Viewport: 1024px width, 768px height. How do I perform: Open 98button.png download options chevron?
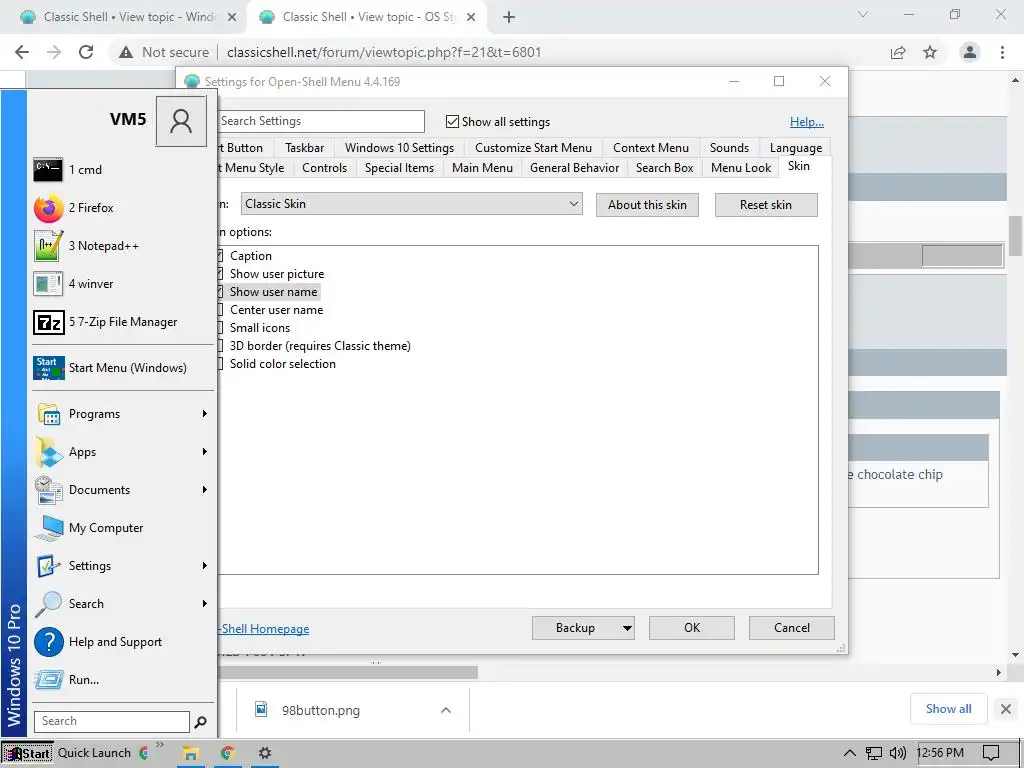[445, 711]
